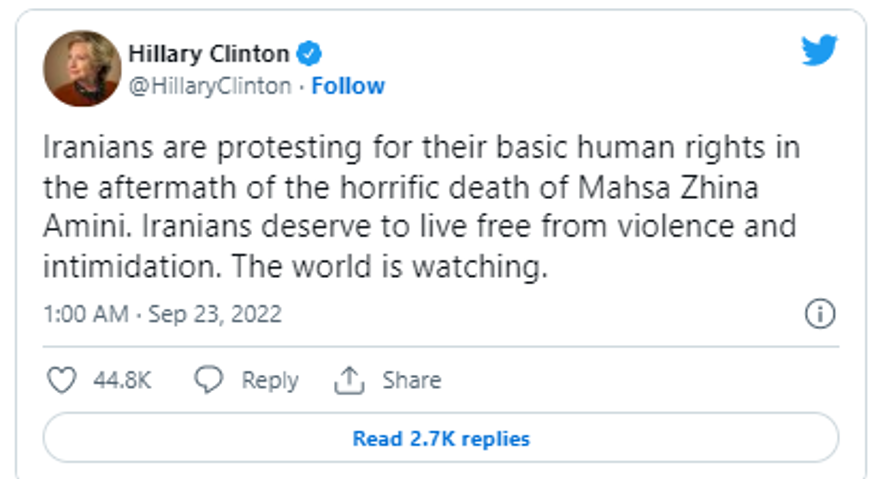Click the 1:00 AM time text
The image size is (880, 479).
[x=86, y=315]
